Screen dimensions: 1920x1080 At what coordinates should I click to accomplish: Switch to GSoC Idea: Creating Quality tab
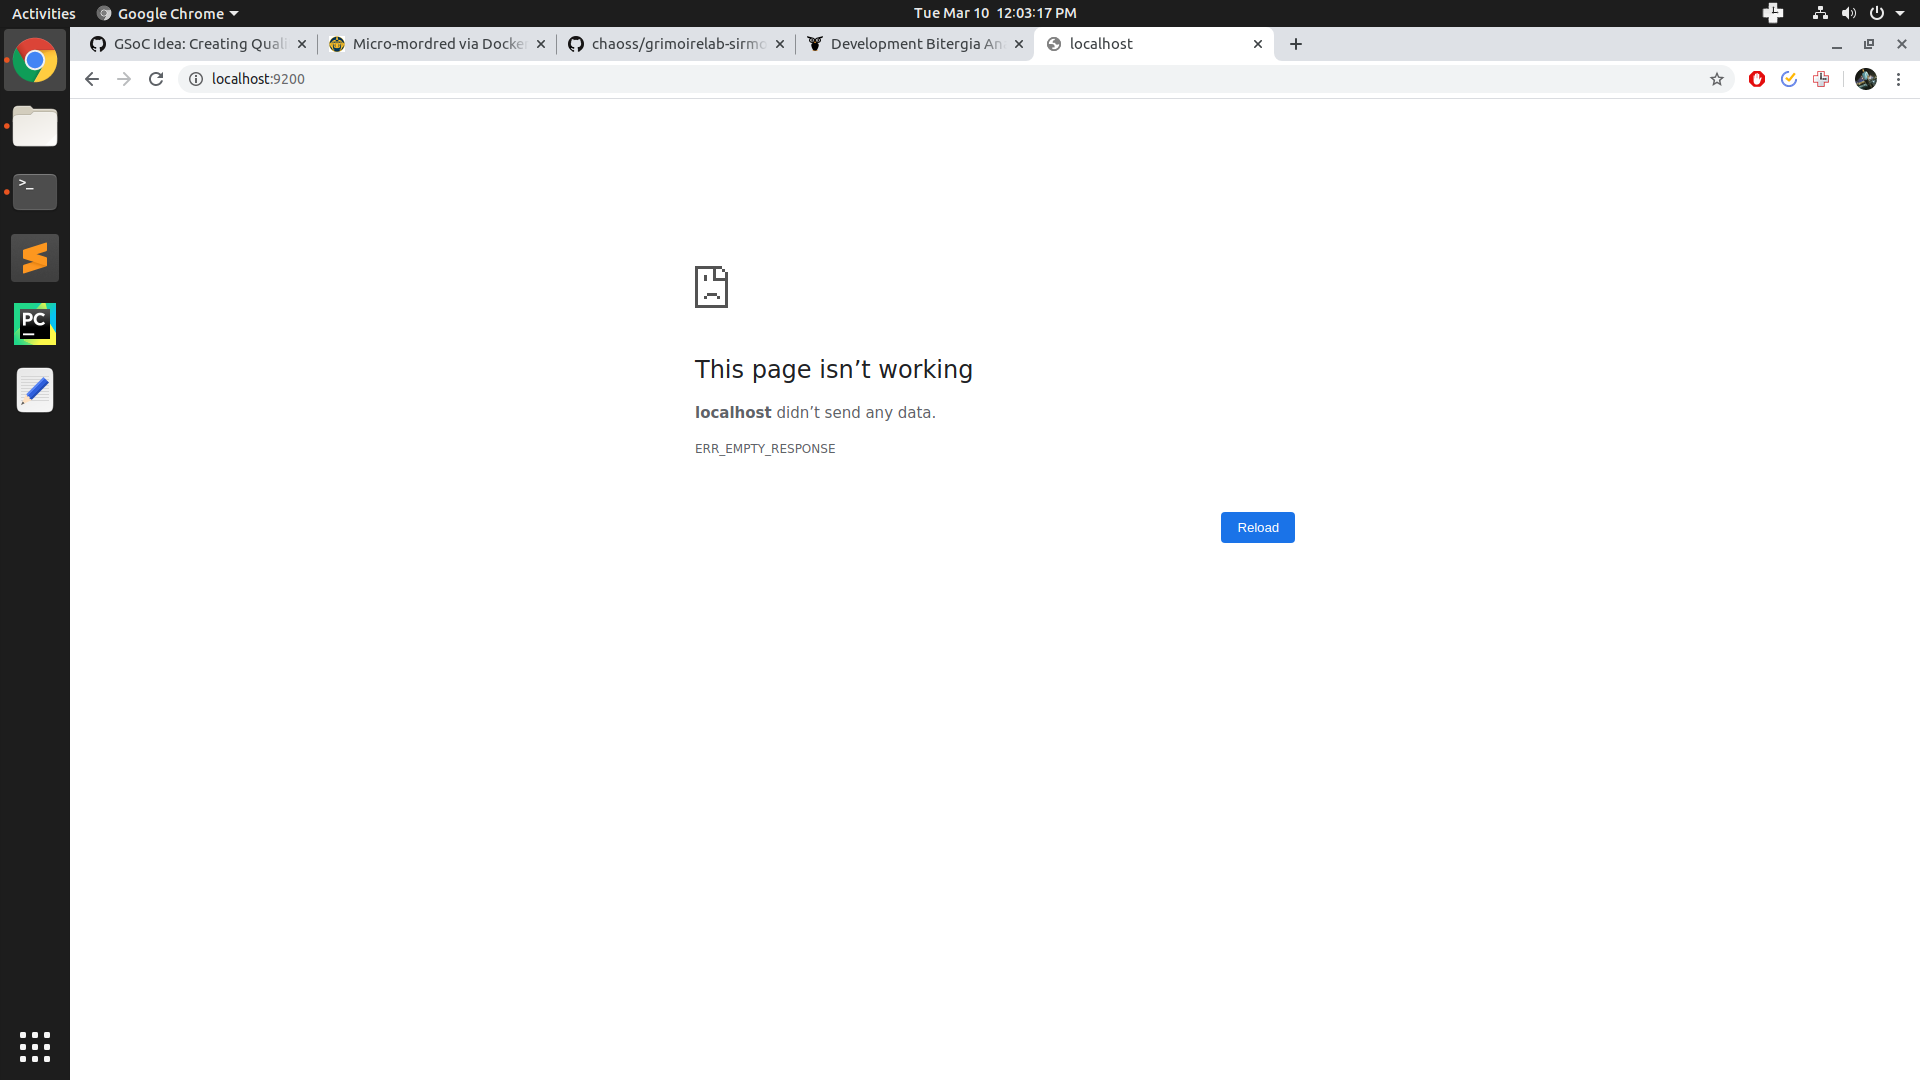coord(198,44)
